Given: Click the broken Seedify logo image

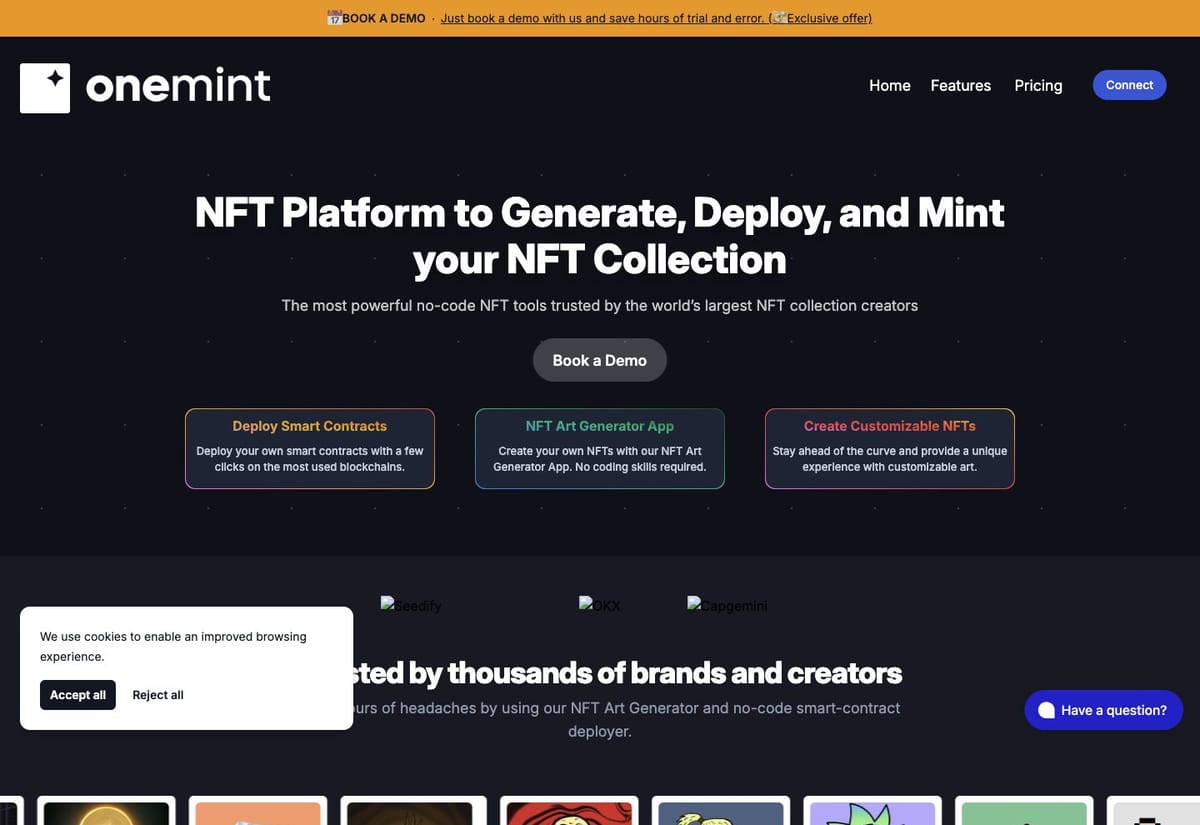Looking at the screenshot, I should click(x=411, y=605).
